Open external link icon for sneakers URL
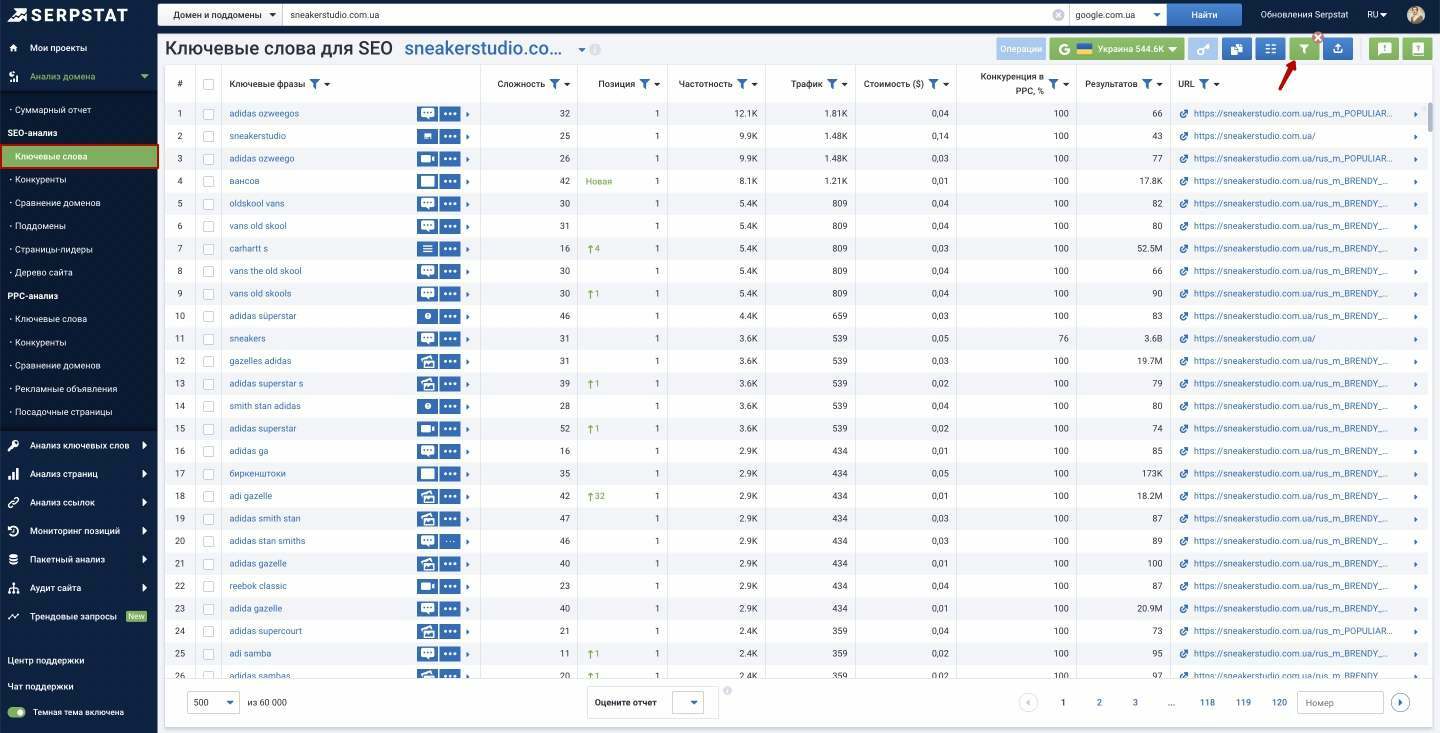The height and width of the screenshot is (733, 1440). pos(1184,338)
